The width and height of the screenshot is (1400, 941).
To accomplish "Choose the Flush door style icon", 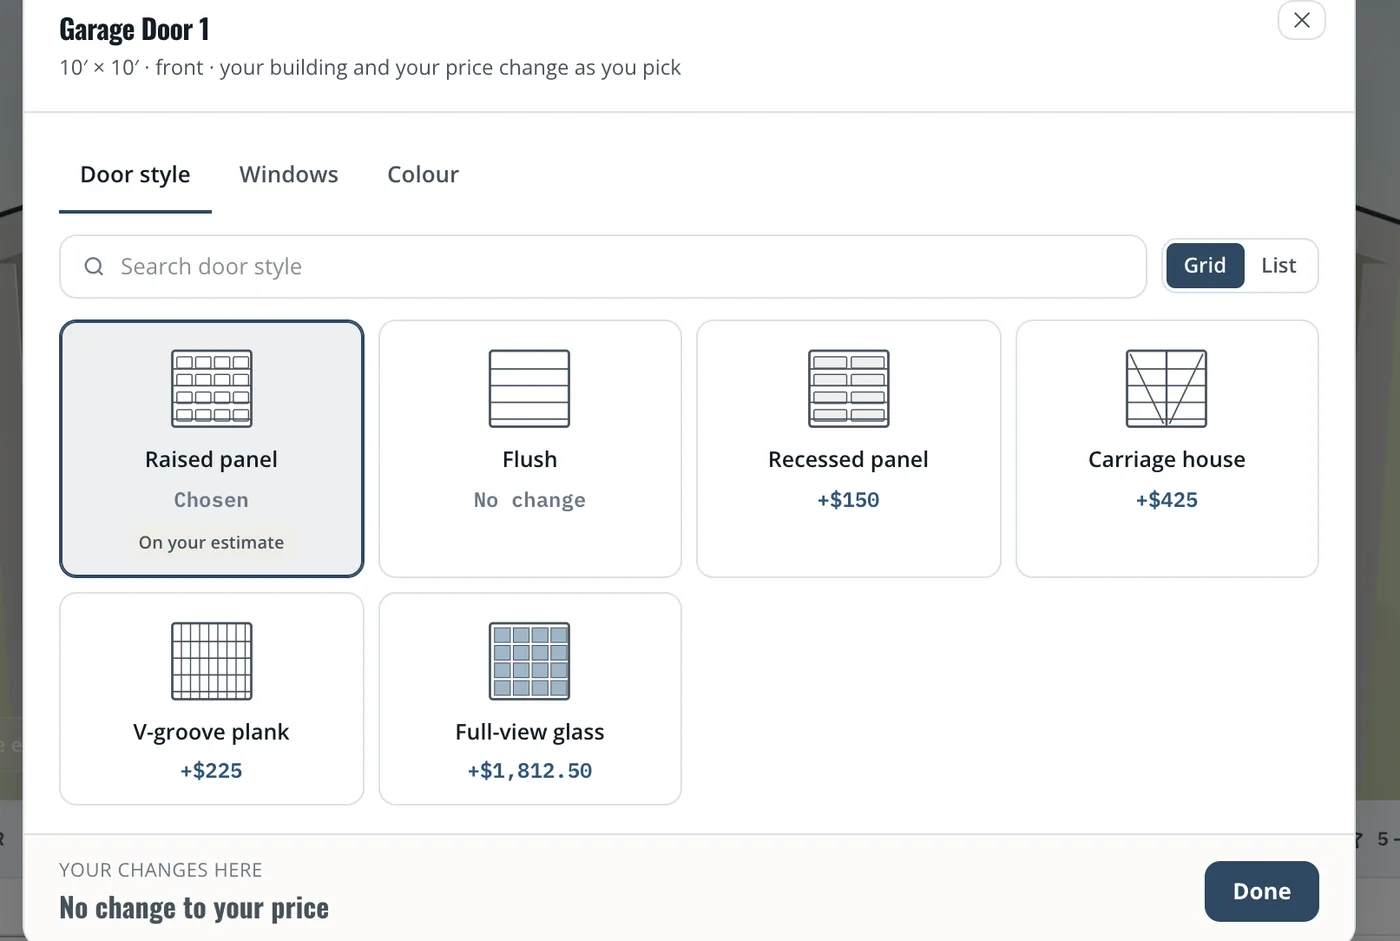I will coord(529,389).
